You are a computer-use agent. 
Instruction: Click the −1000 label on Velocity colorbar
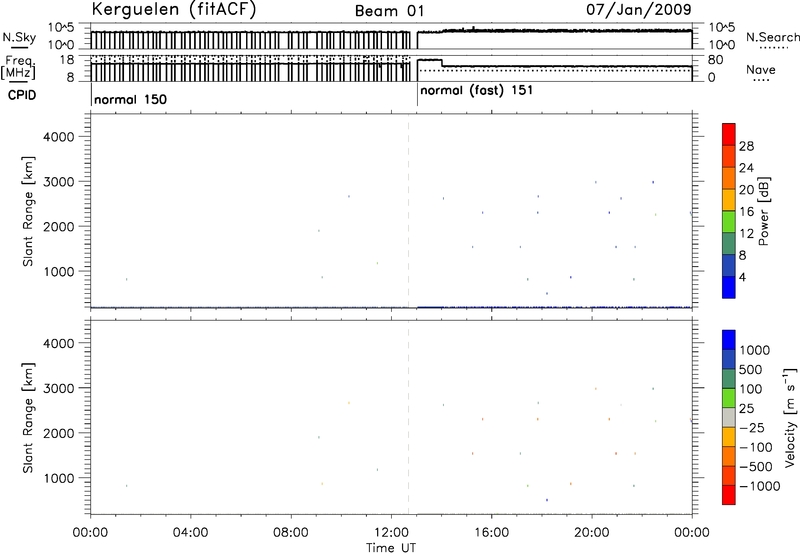click(760, 486)
